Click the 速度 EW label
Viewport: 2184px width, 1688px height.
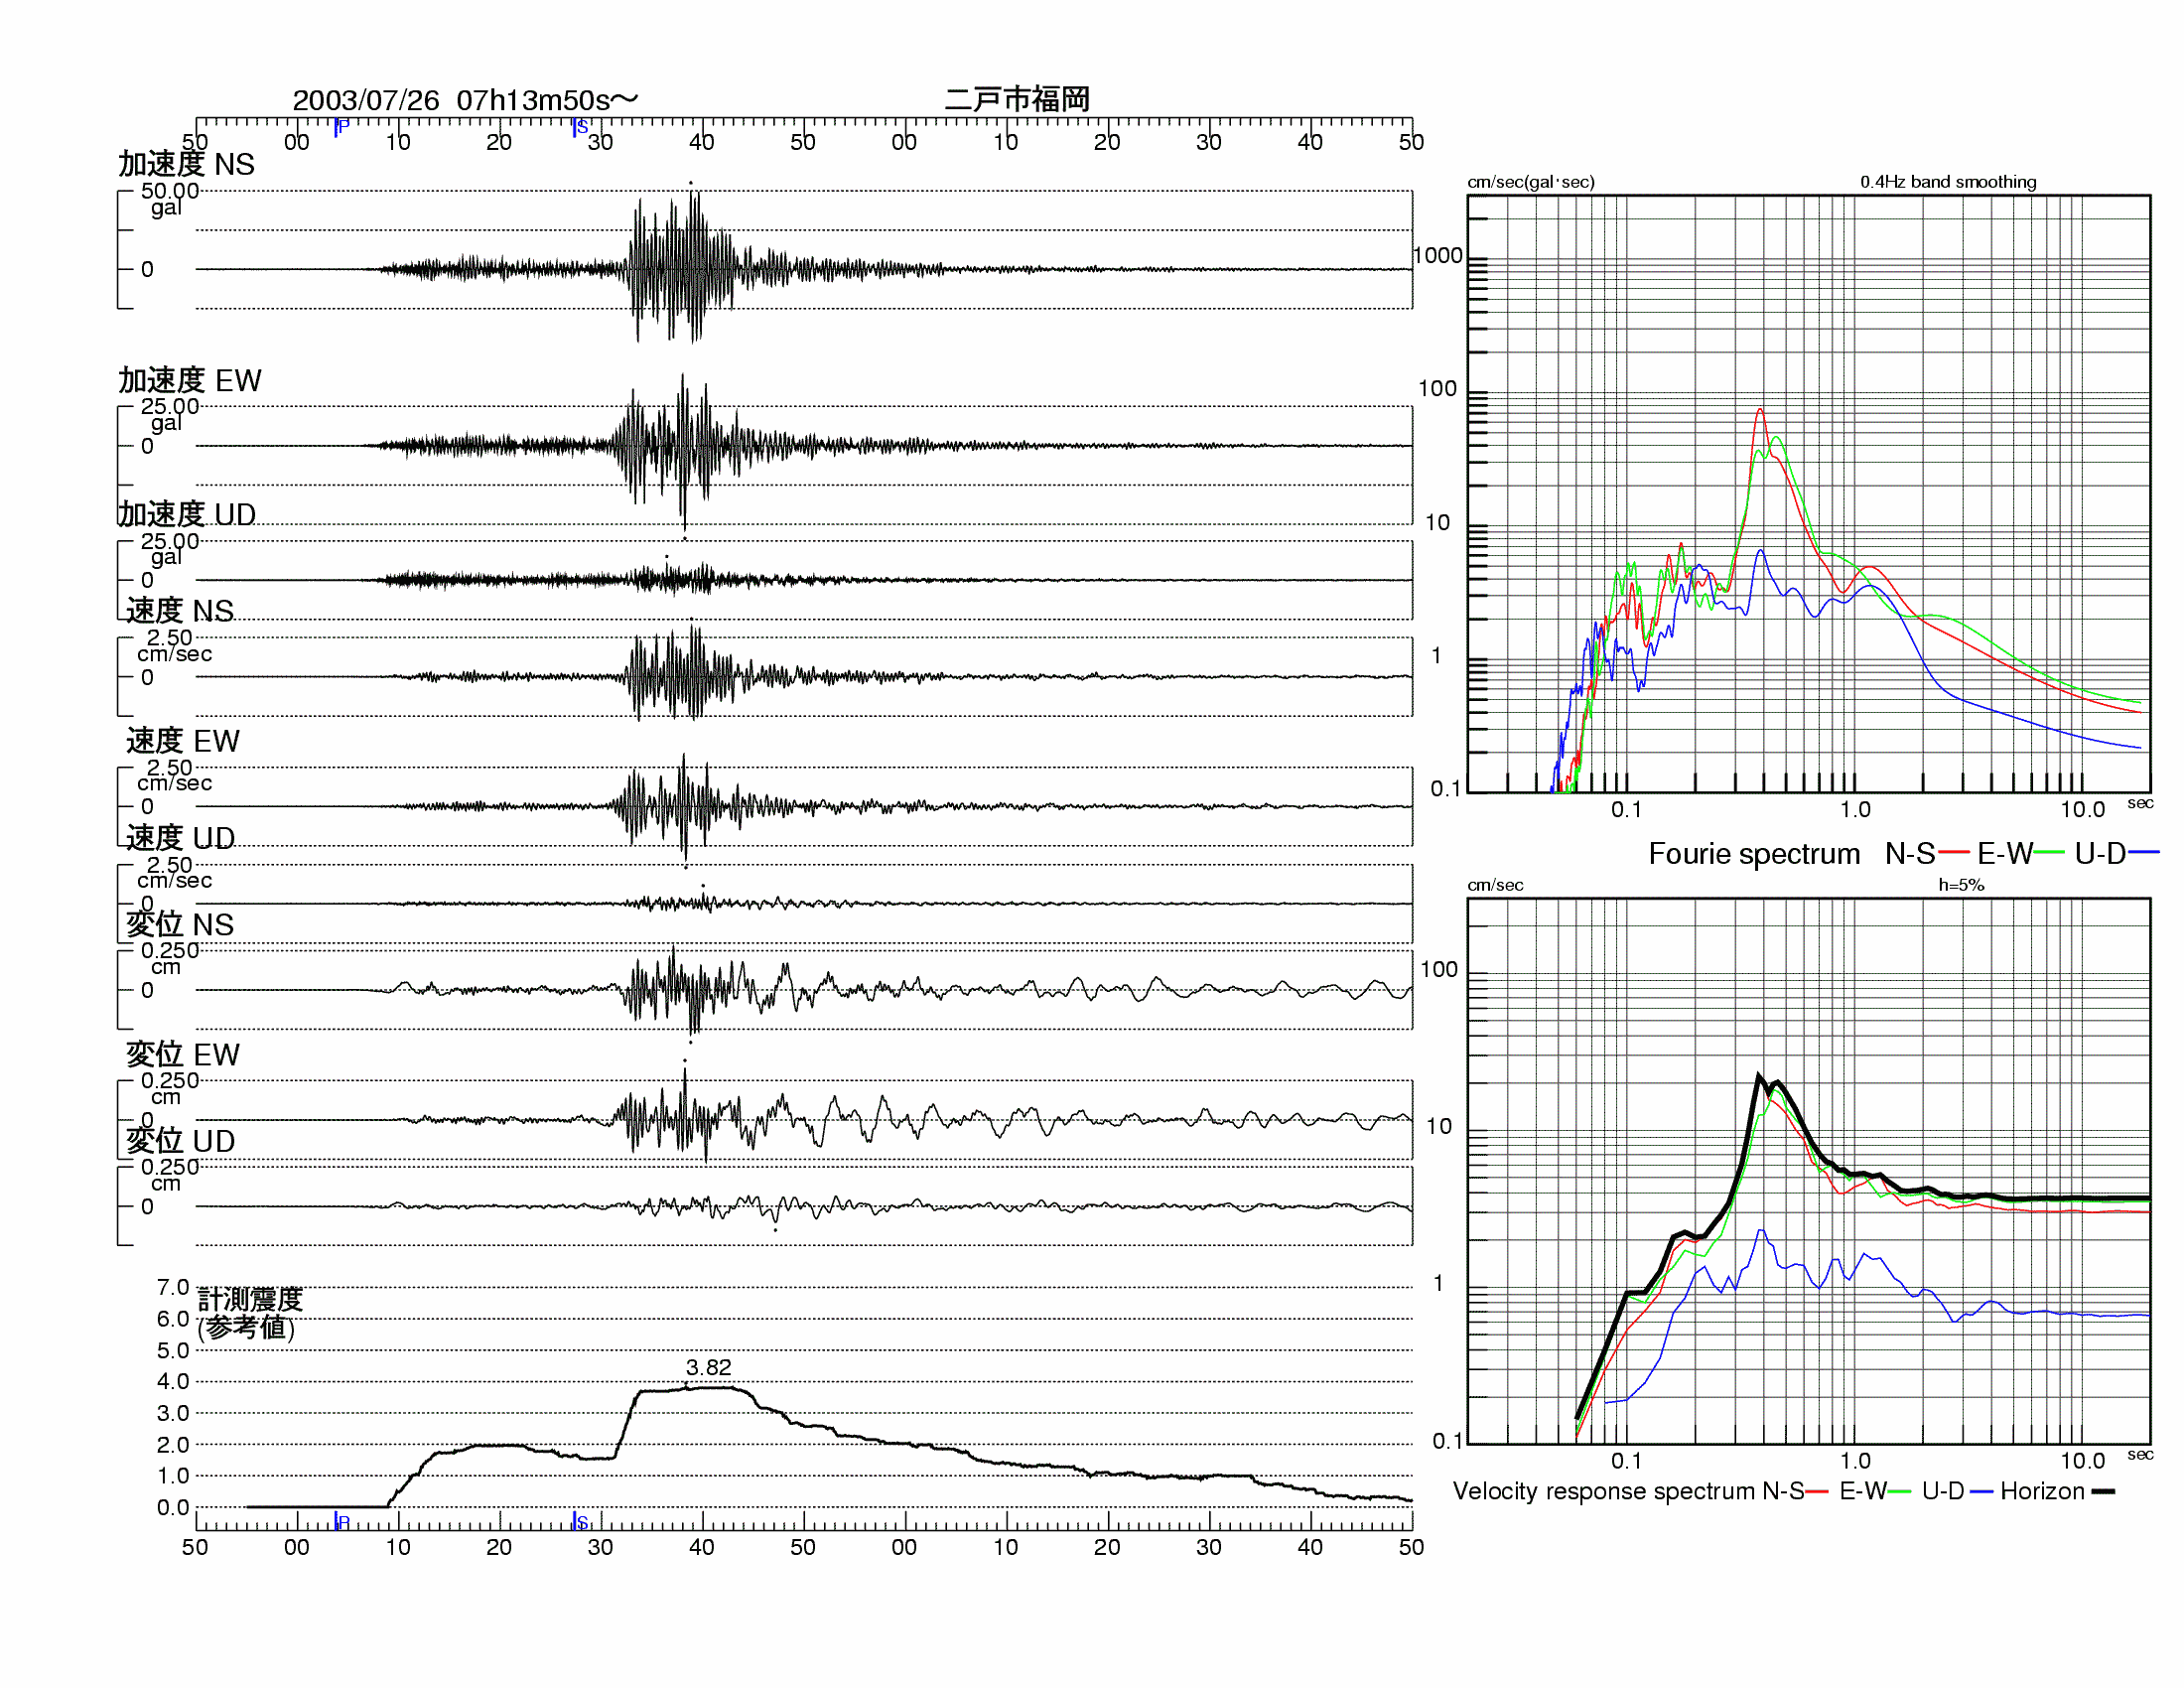[x=183, y=740]
